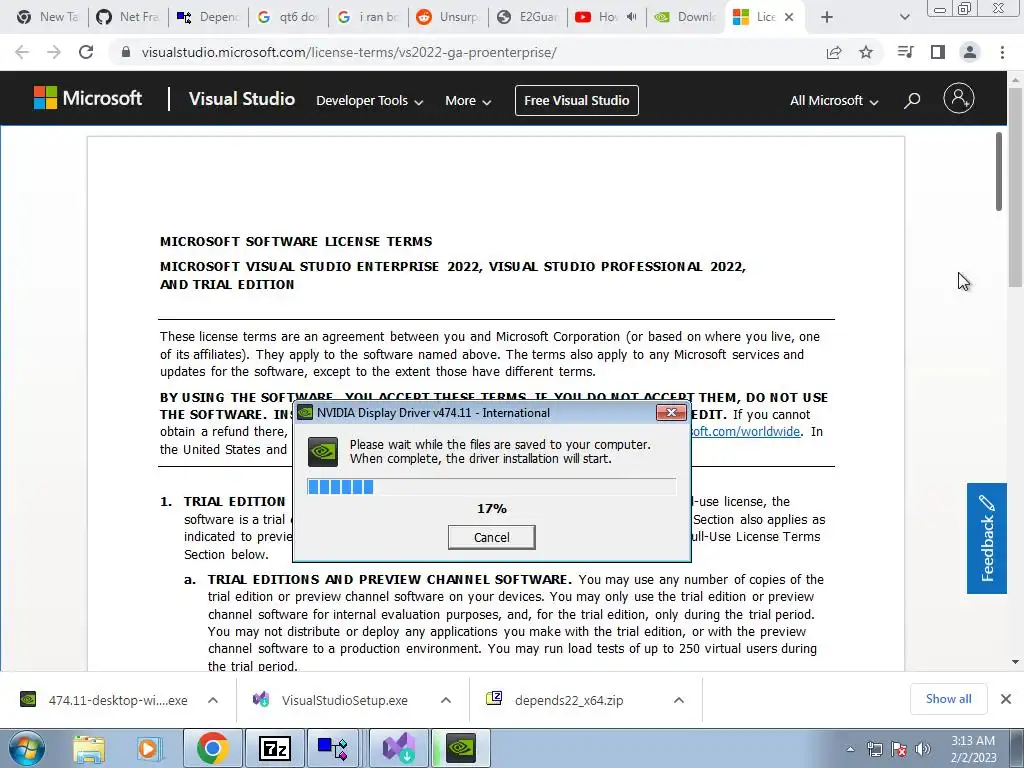Screen dimensions: 1024x768
Task: Close the downloads shelf
Action: click(1006, 699)
